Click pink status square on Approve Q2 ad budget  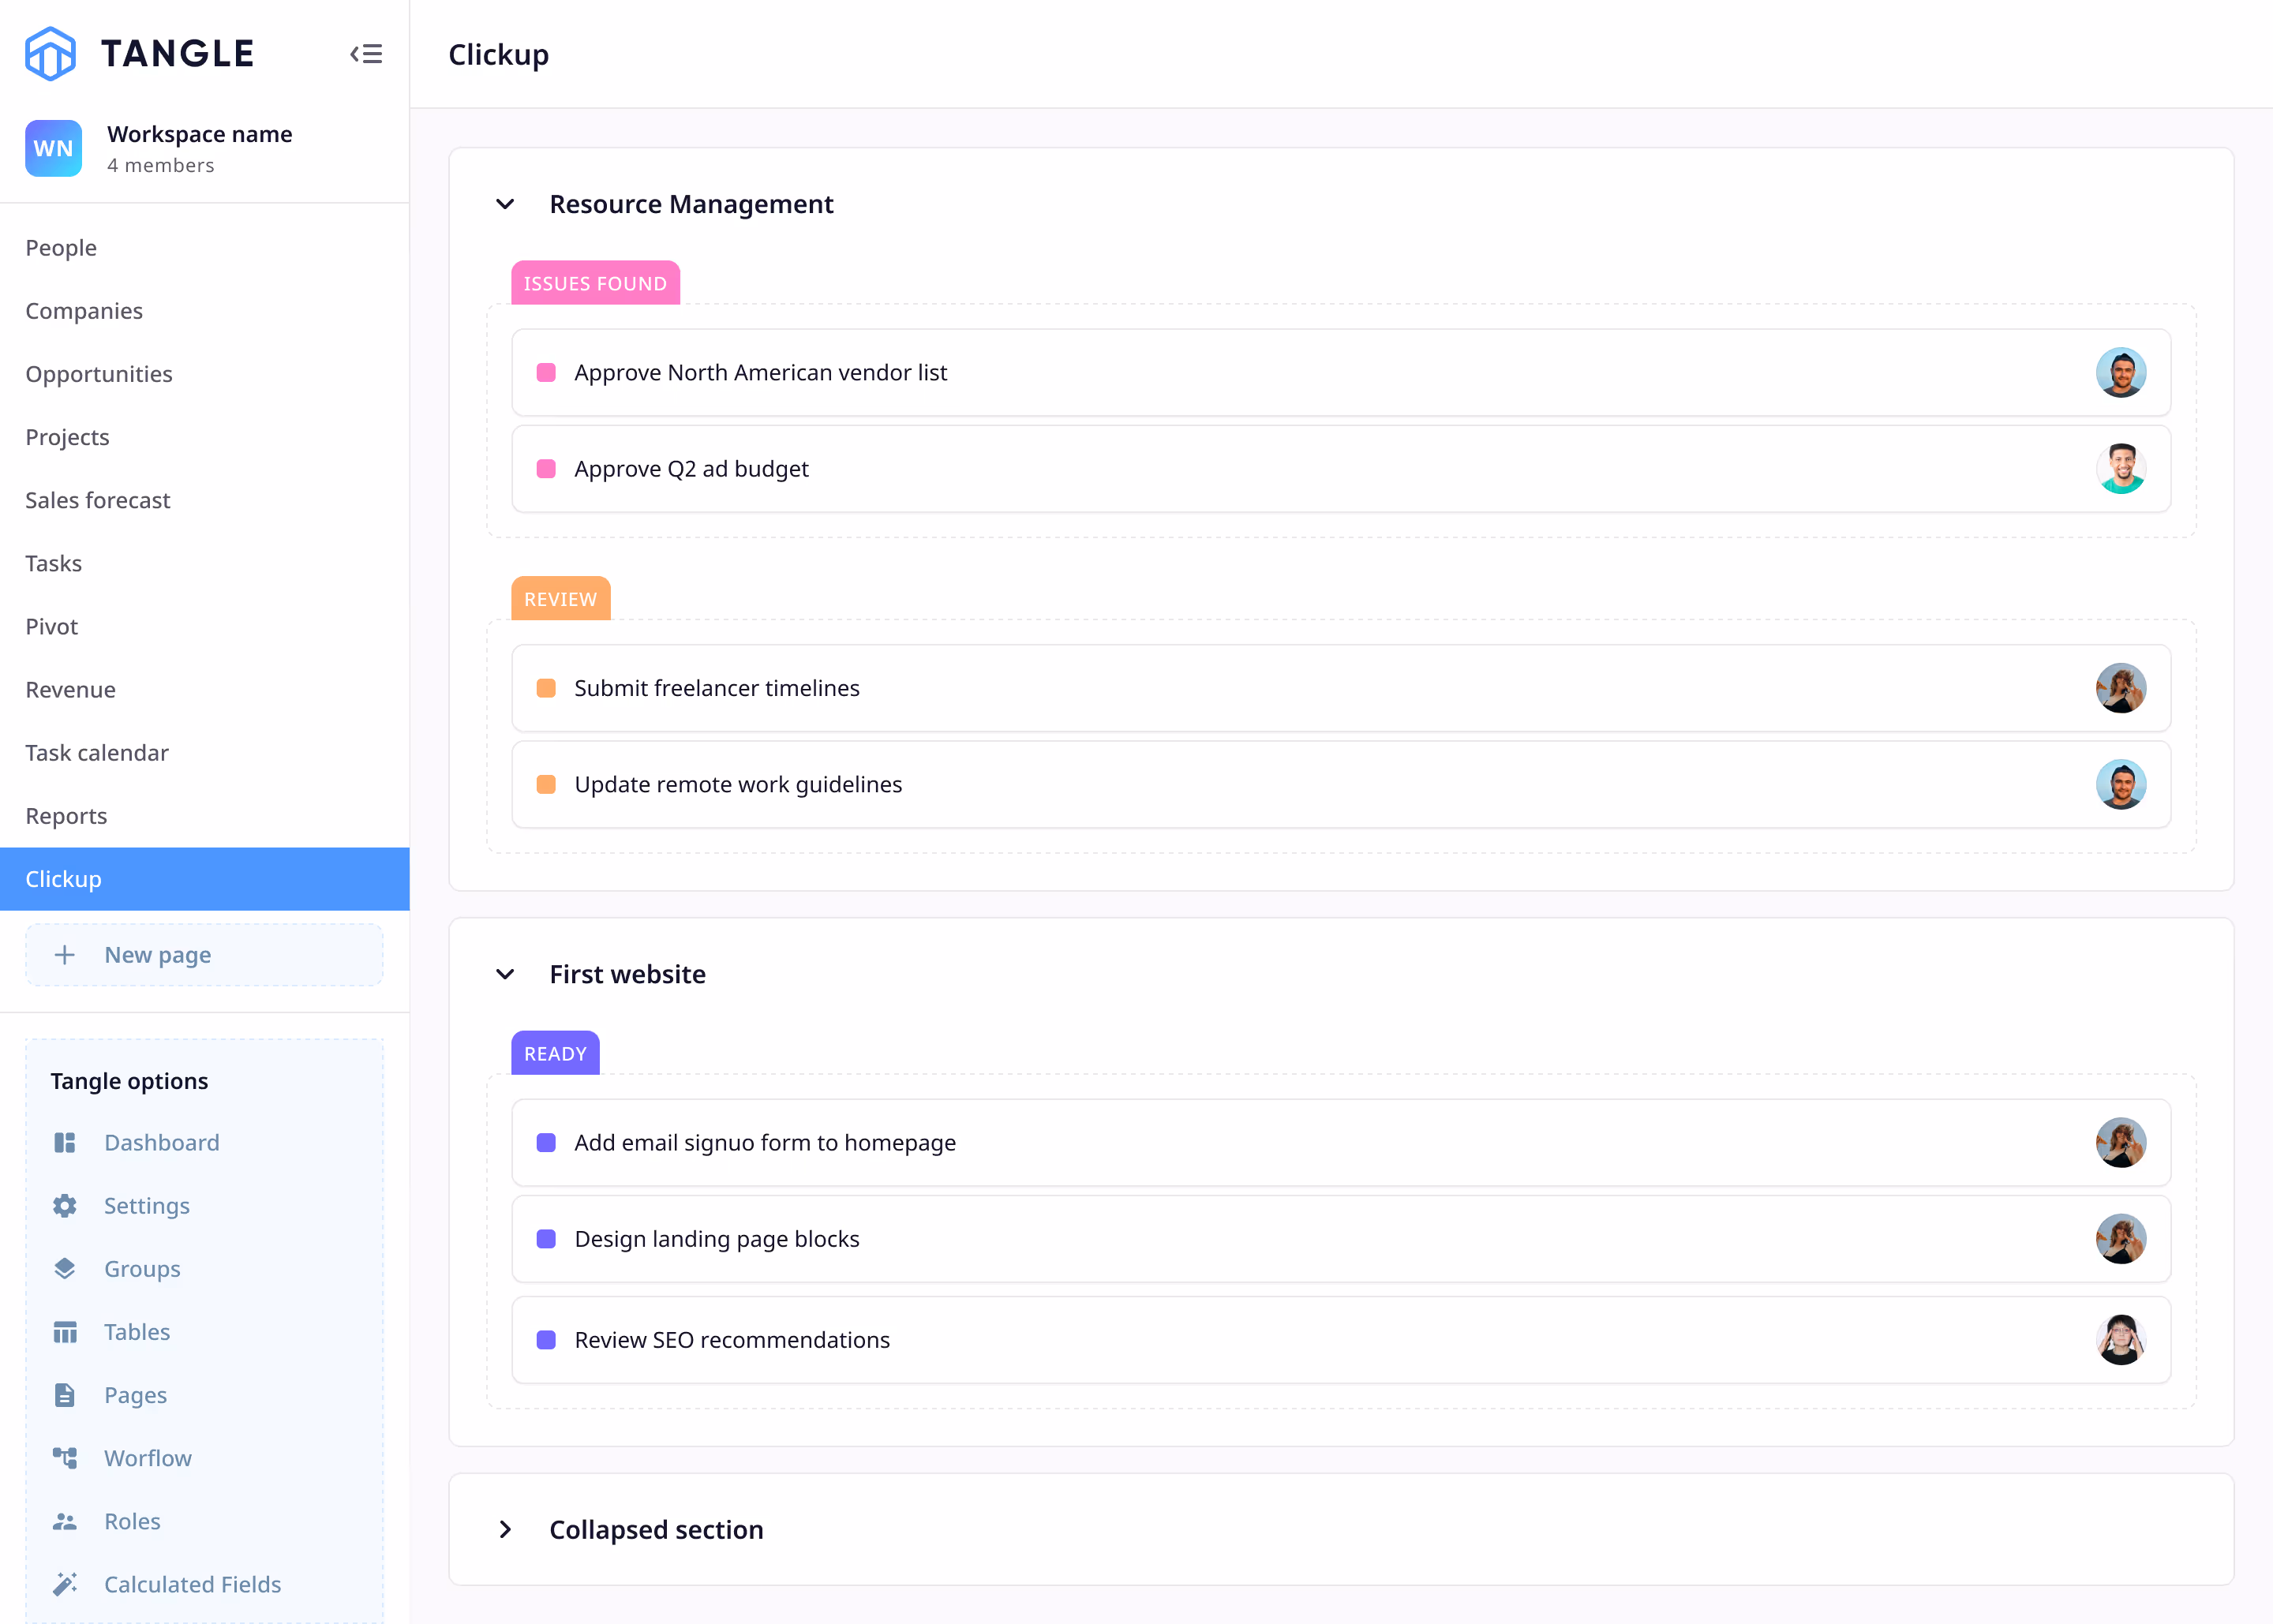coord(546,469)
